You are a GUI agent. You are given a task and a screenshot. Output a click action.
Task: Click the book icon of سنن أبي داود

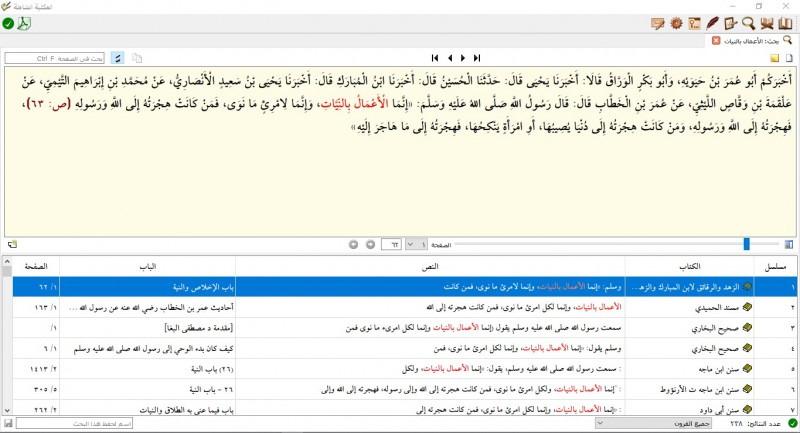point(747,409)
